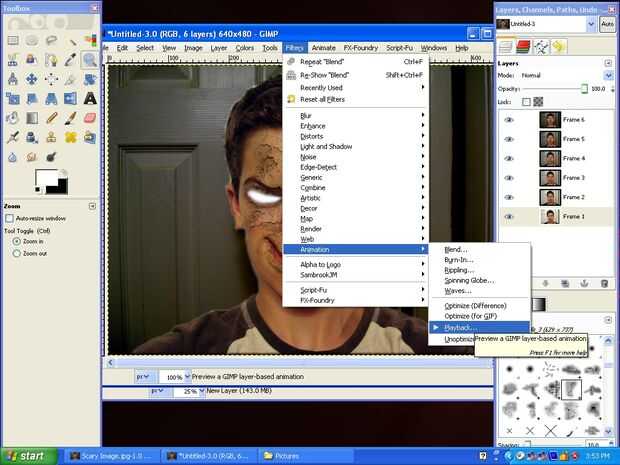This screenshot has width=620, height=465.
Task: Select the Paths tool
Action: point(51,60)
